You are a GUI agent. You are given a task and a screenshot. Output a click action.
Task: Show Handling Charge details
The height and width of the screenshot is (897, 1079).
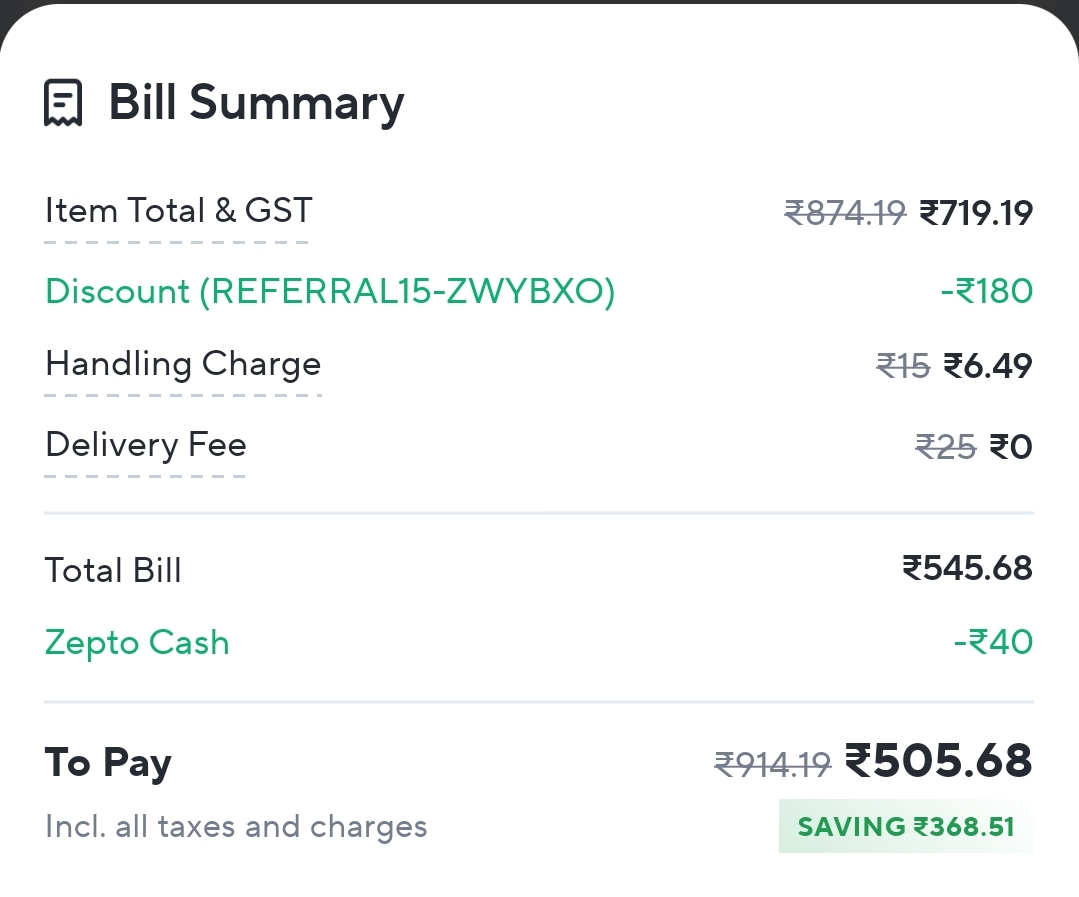pyautogui.click(x=183, y=364)
